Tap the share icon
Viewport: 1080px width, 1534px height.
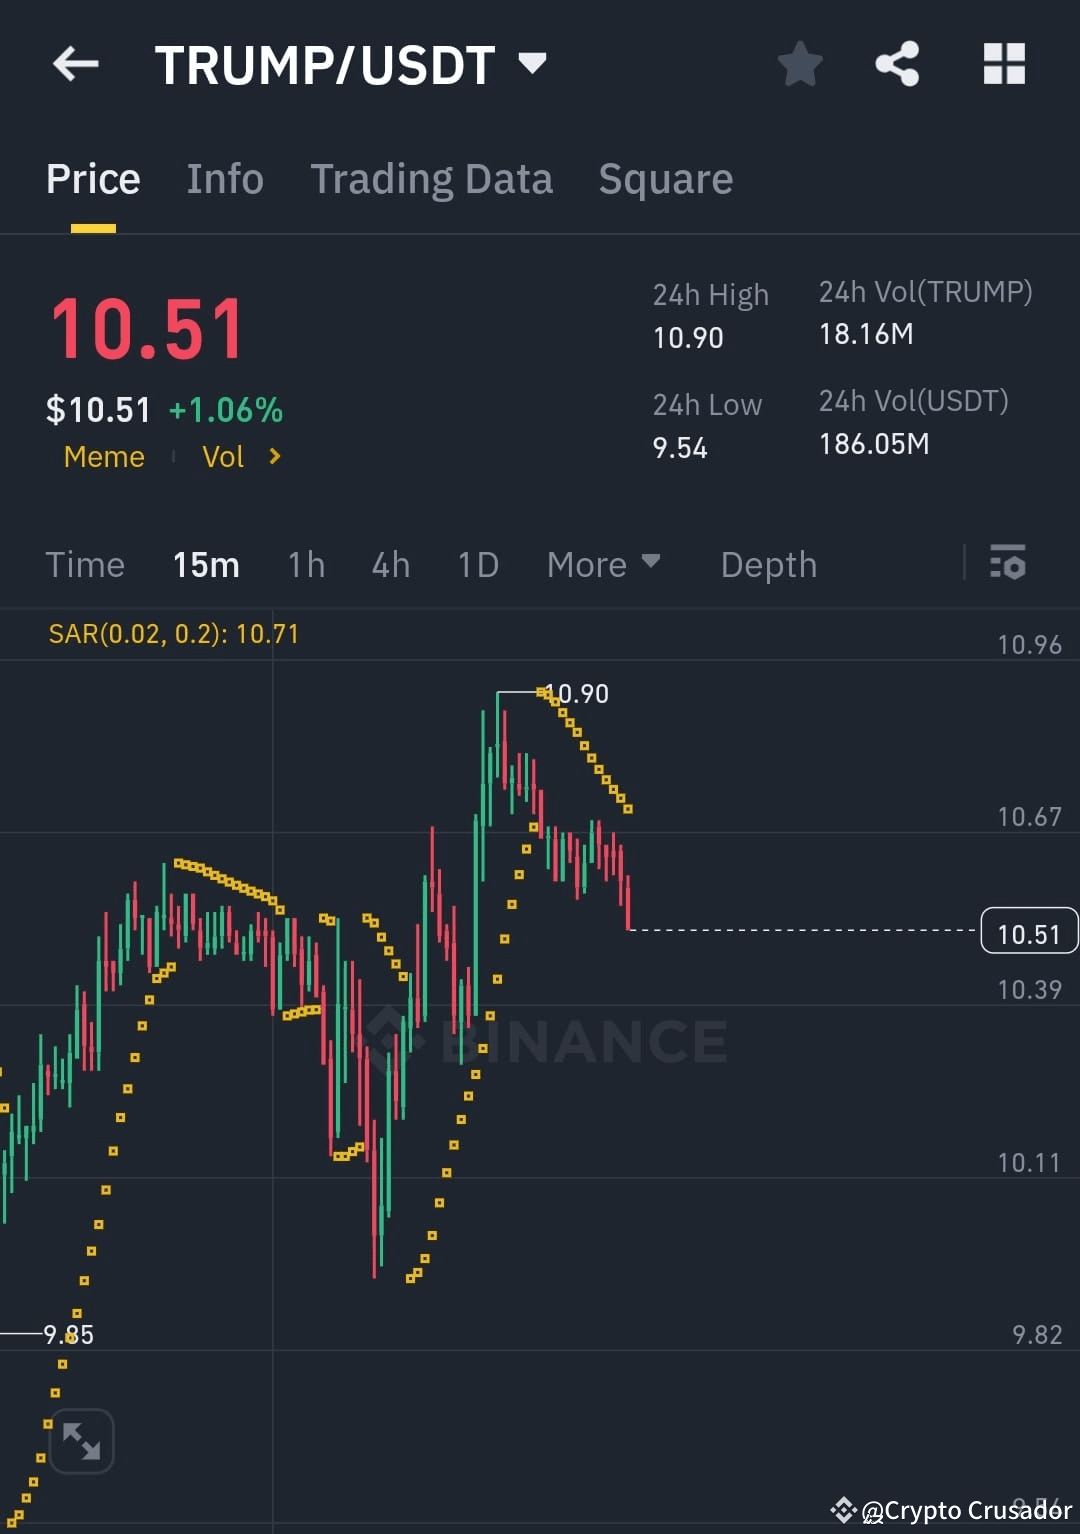897,64
